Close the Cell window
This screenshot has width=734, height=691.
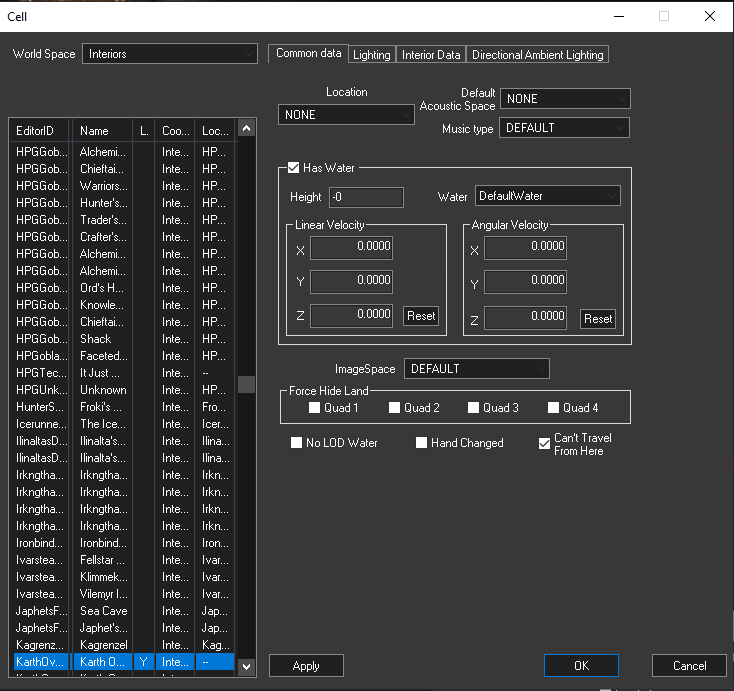tap(710, 16)
